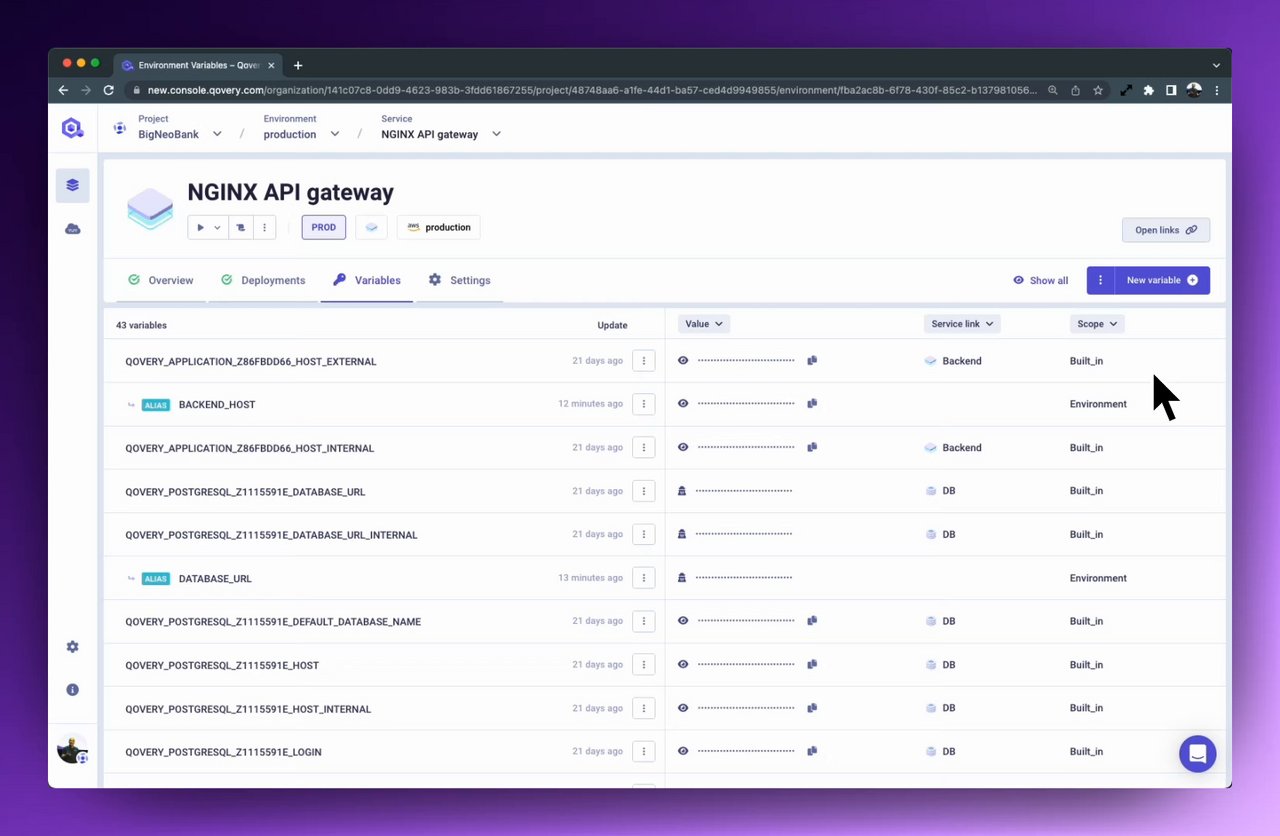Open row menu for DATABASE_URL_INTERNAL
The height and width of the screenshot is (836, 1280).
tap(644, 534)
